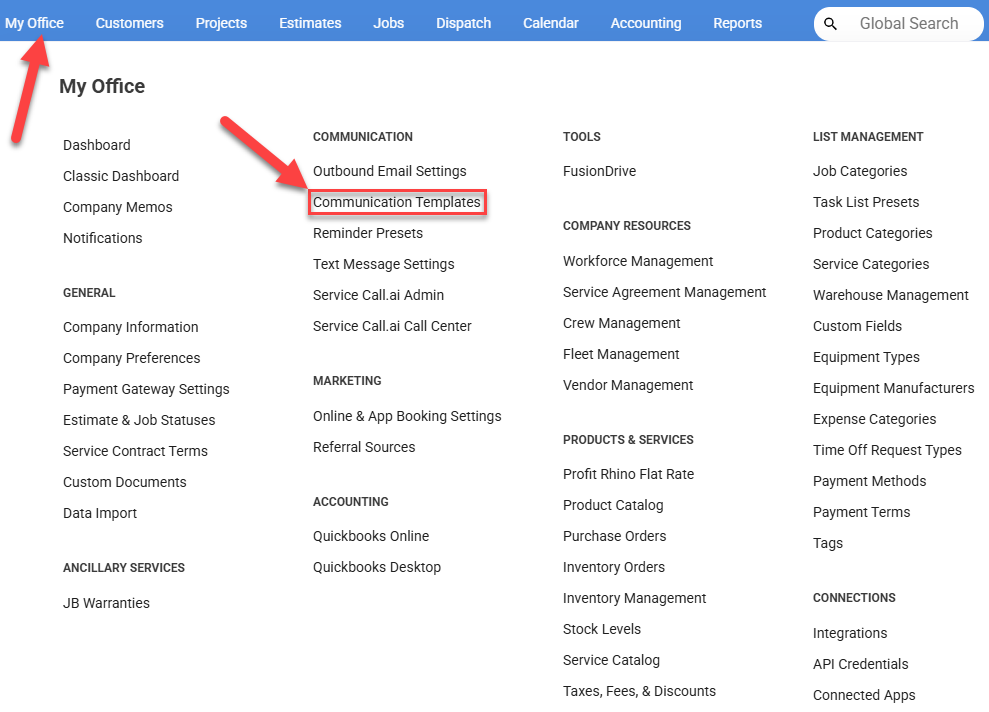989x712 pixels.
Task: Open Service Call.ai Call Center
Action: pyautogui.click(x=392, y=325)
